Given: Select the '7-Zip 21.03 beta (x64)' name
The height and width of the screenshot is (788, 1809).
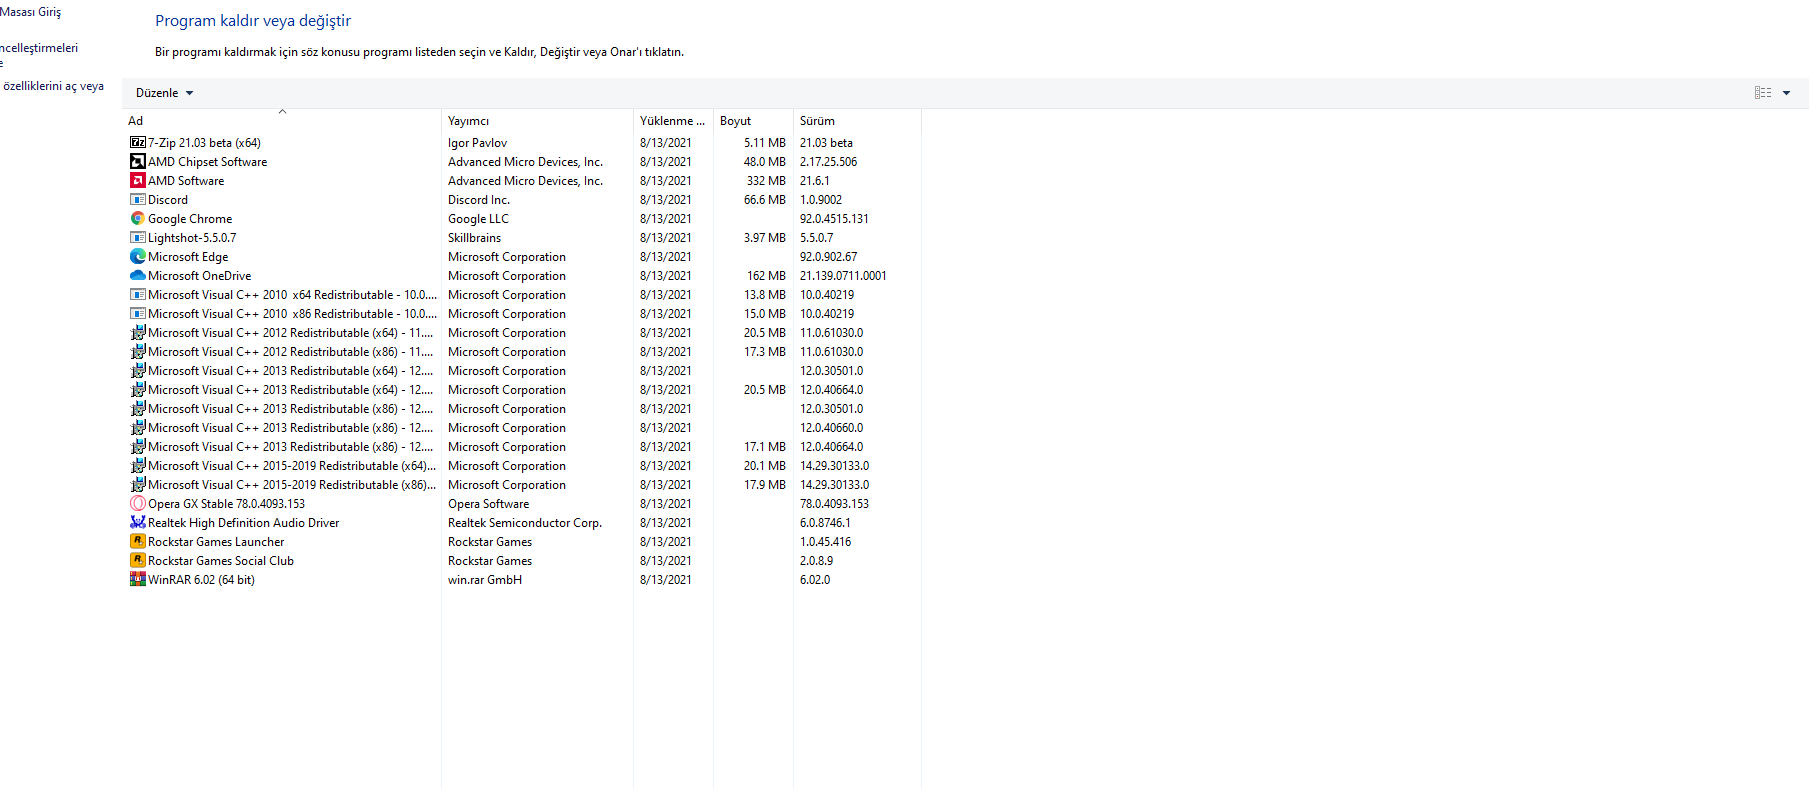Looking at the screenshot, I should click(x=204, y=143).
